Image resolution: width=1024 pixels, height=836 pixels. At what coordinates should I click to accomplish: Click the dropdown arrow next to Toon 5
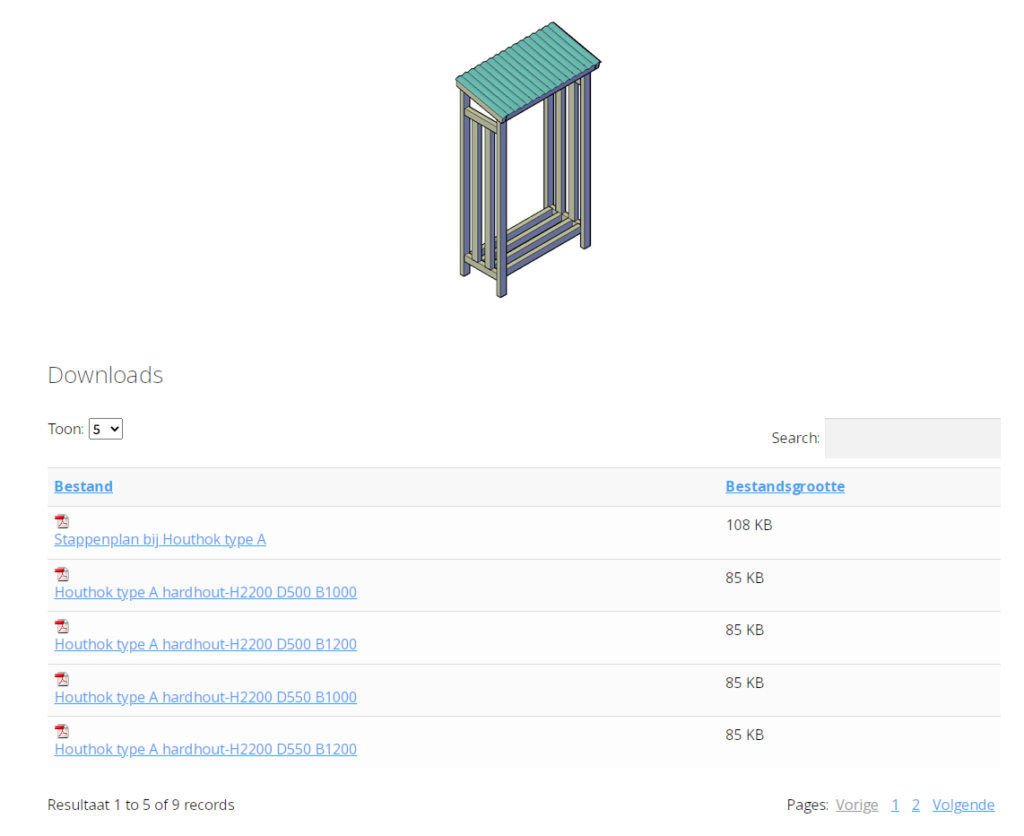(114, 428)
